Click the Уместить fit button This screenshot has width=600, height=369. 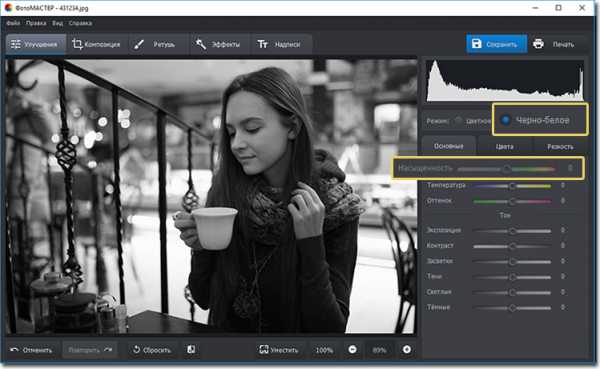[x=279, y=350]
